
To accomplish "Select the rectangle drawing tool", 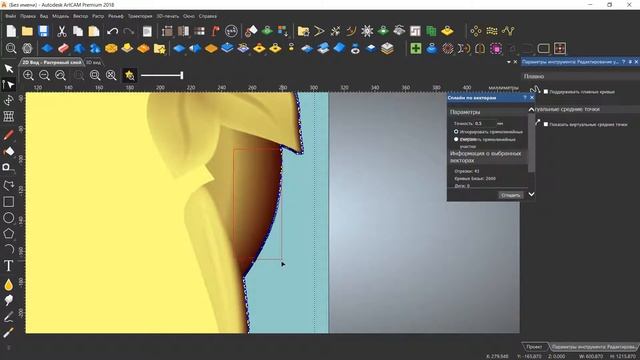I will (9, 202).
